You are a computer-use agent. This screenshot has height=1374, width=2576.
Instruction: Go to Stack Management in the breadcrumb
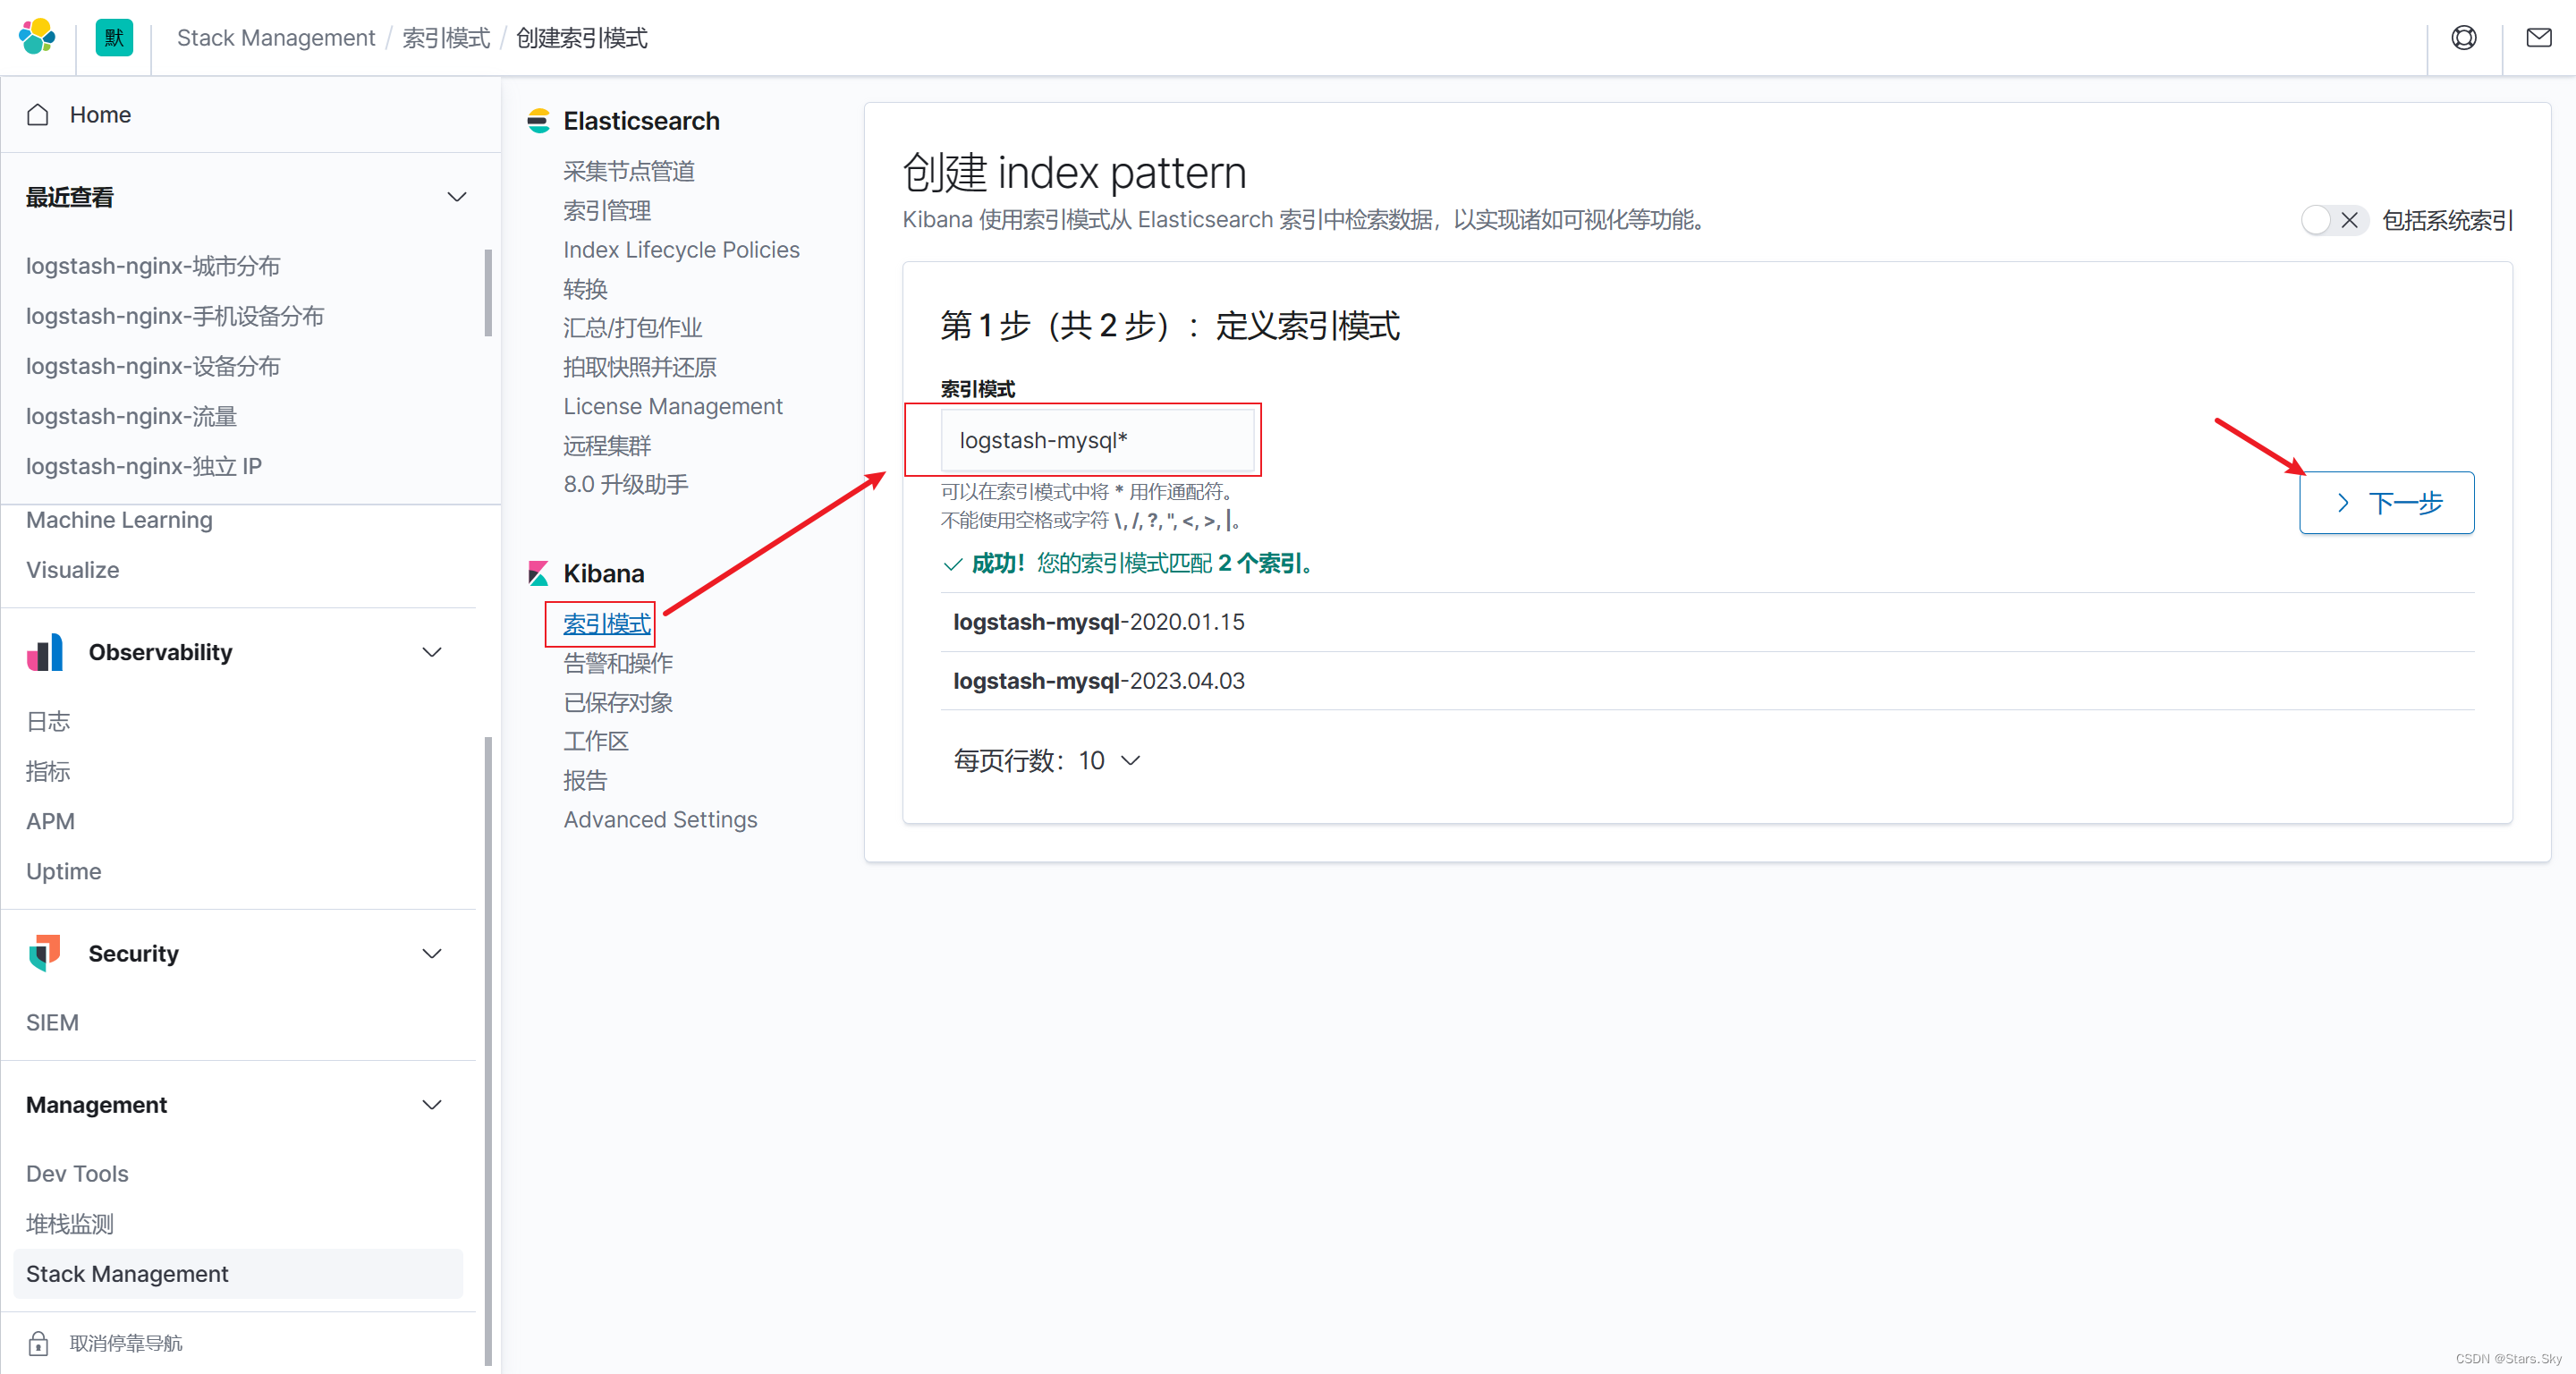tap(275, 38)
